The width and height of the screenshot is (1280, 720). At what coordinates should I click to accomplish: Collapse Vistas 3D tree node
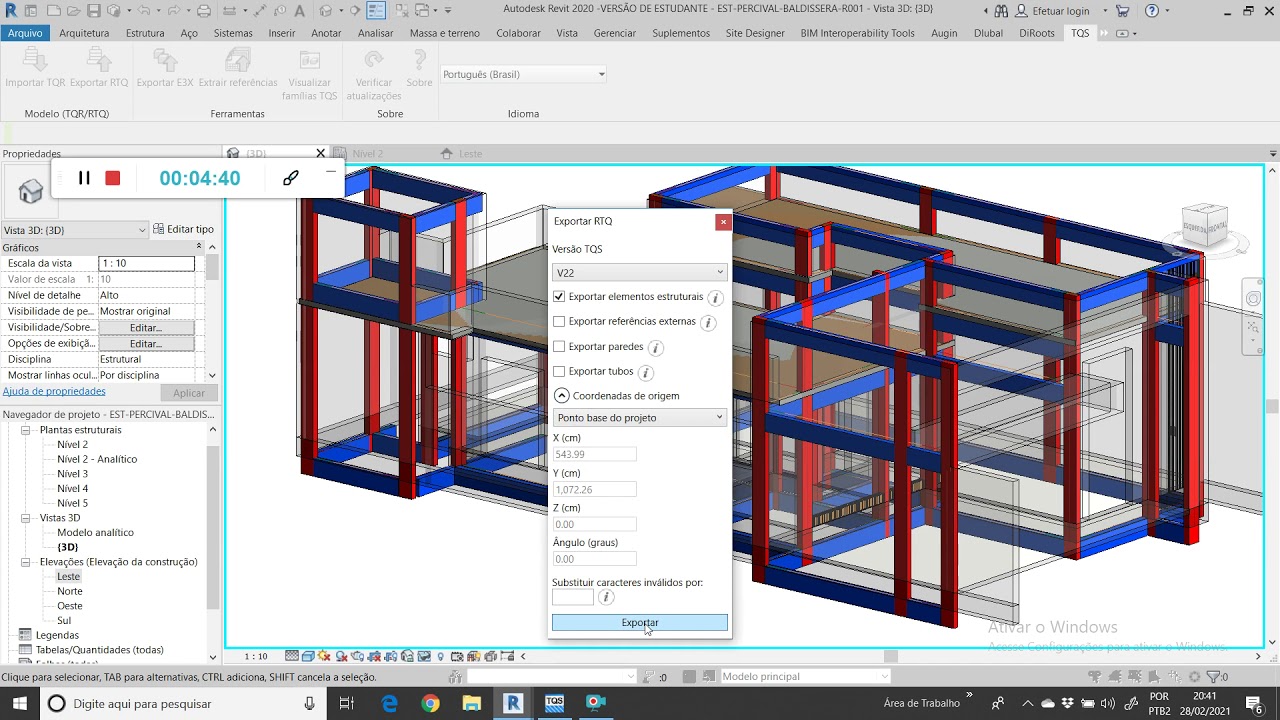click(26, 518)
